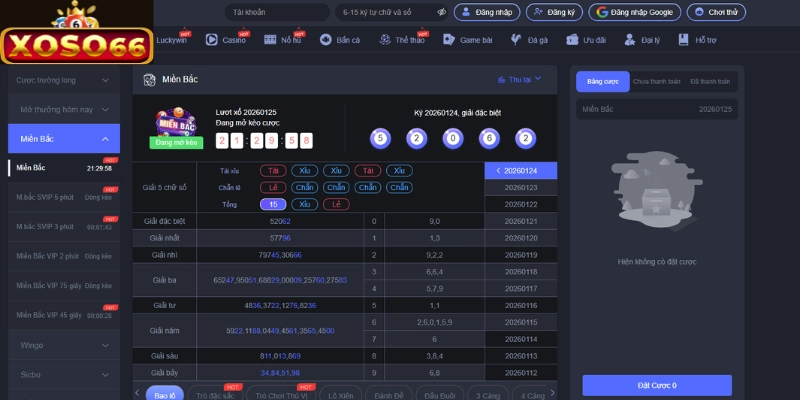The image size is (800, 400).
Task: Select period 20260123 in list
Action: pos(521,188)
